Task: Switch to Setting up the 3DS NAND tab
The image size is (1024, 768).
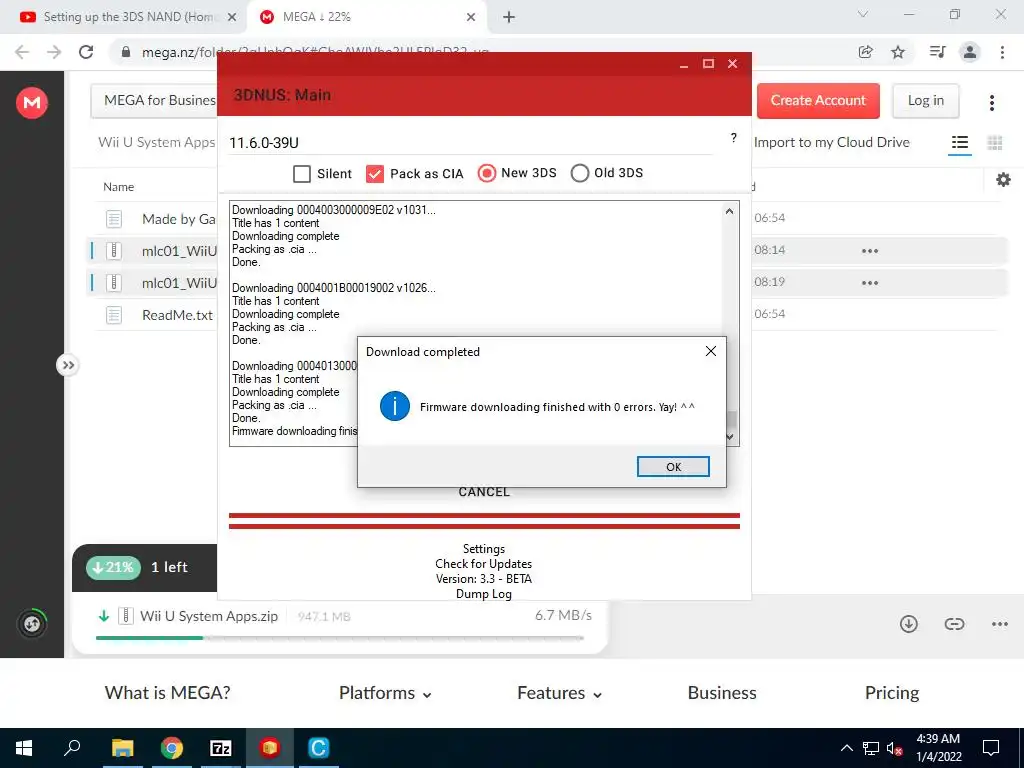Action: (x=124, y=17)
